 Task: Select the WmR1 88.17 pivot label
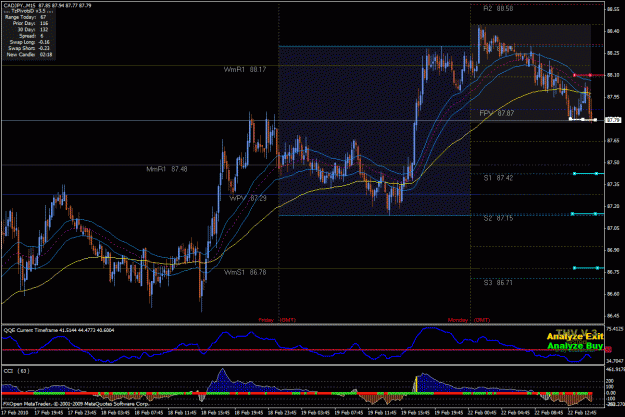(x=245, y=69)
